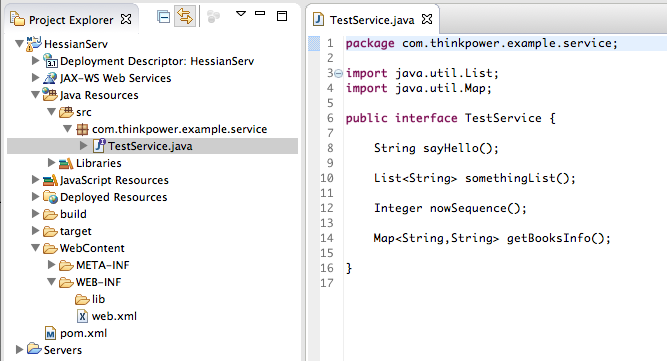Click the Libraries books icon
667x361 pixels.
pyautogui.click(x=66, y=163)
